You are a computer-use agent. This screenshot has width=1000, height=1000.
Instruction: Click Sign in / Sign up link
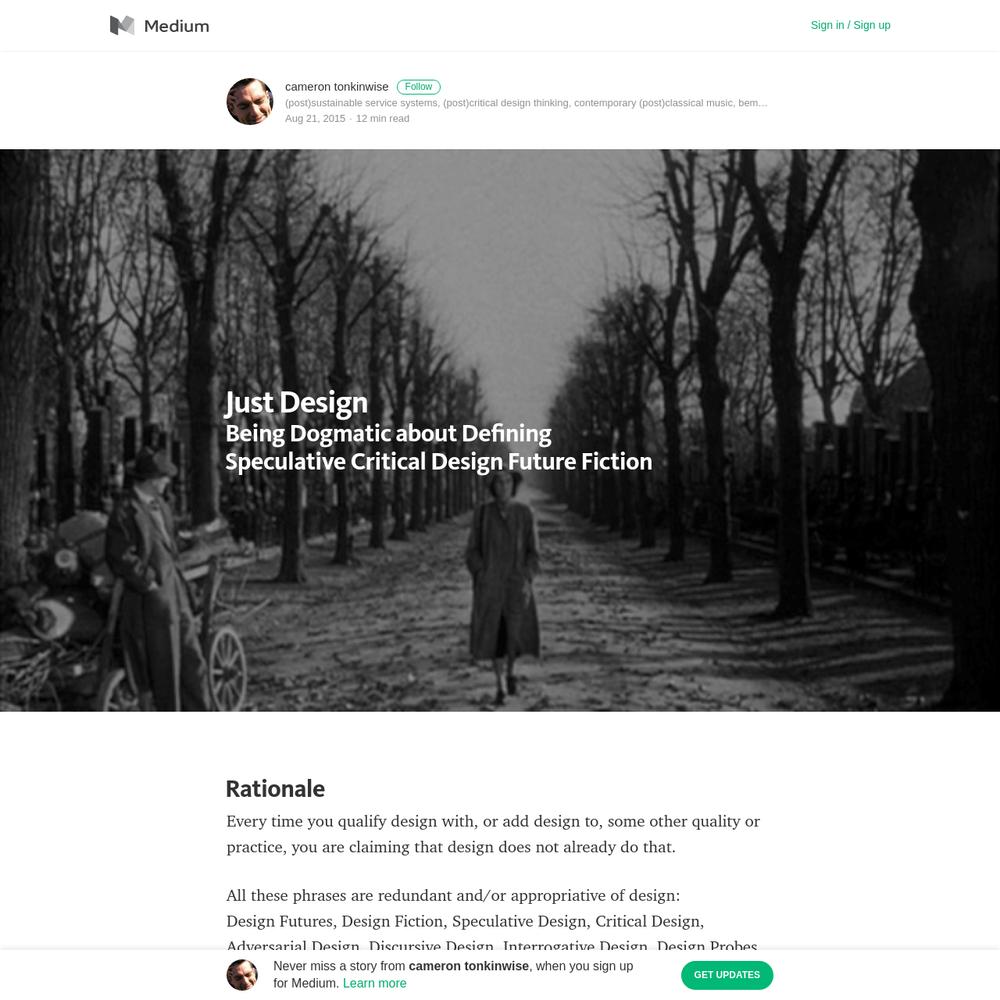pos(850,25)
